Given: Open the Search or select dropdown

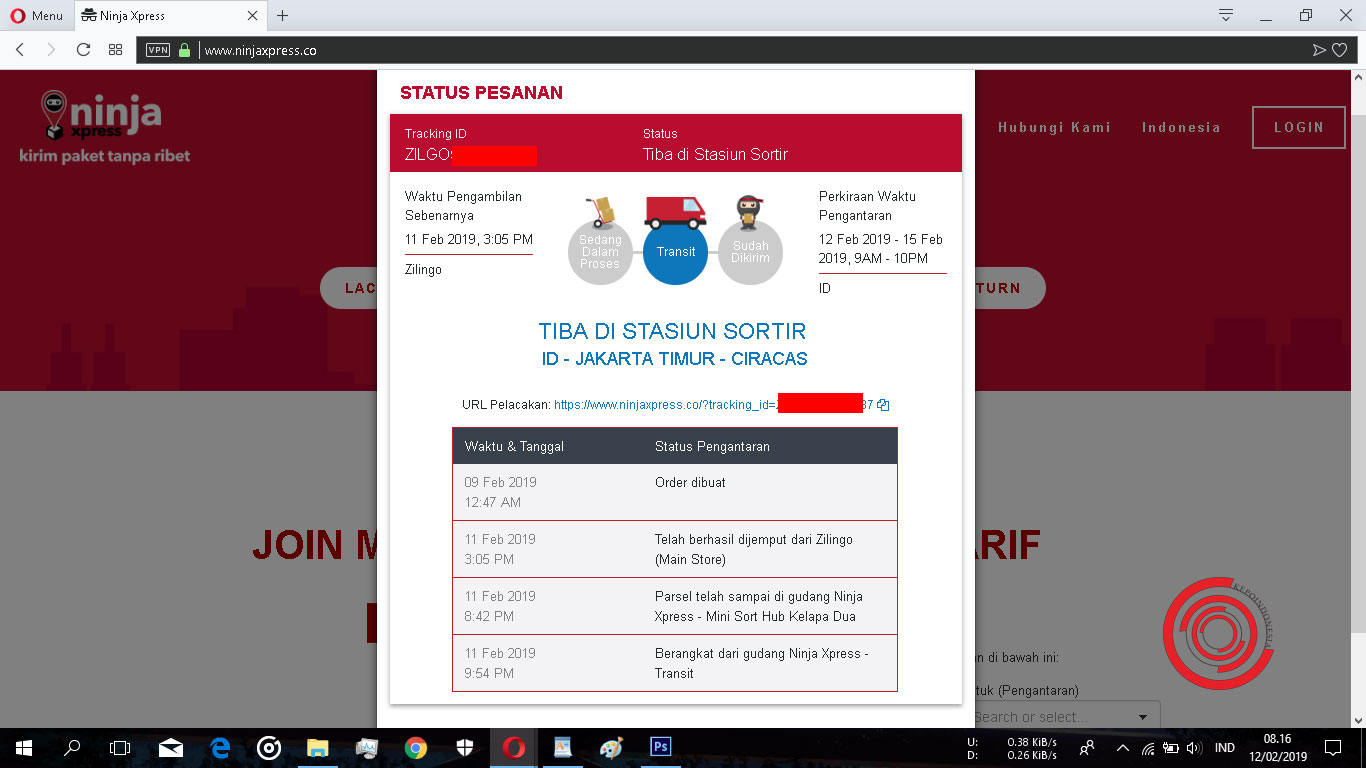Looking at the screenshot, I should pyautogui.click(x=1065, y=716).
